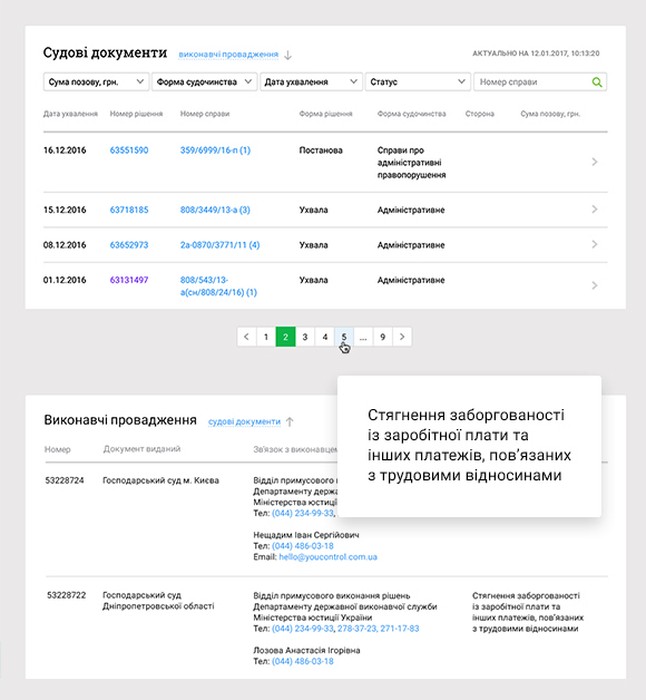Click 'Господарський суд Дніпропетровської області' cell
This screenshot has height=700, width=646.
pos(158,601)
